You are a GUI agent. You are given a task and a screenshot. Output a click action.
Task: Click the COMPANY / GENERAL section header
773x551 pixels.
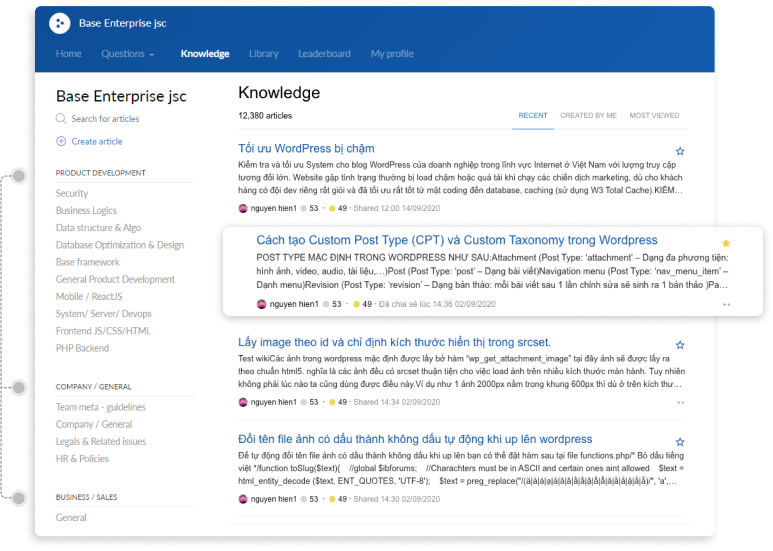pyautogui.click(x=93, y=387)
